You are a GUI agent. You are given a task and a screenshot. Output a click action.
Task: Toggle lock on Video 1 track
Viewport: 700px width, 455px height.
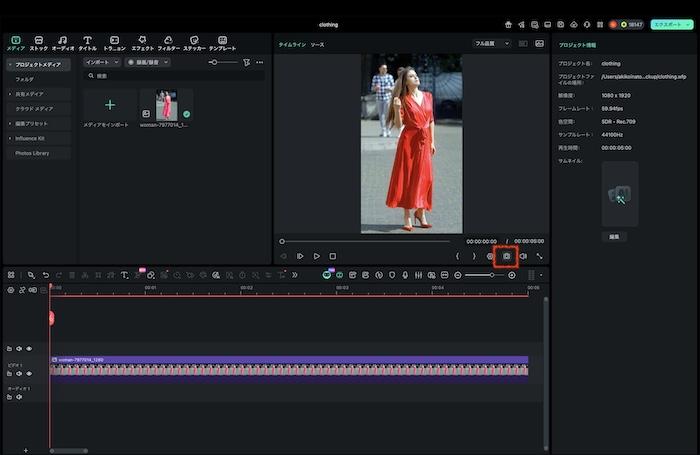pos(9,373)
